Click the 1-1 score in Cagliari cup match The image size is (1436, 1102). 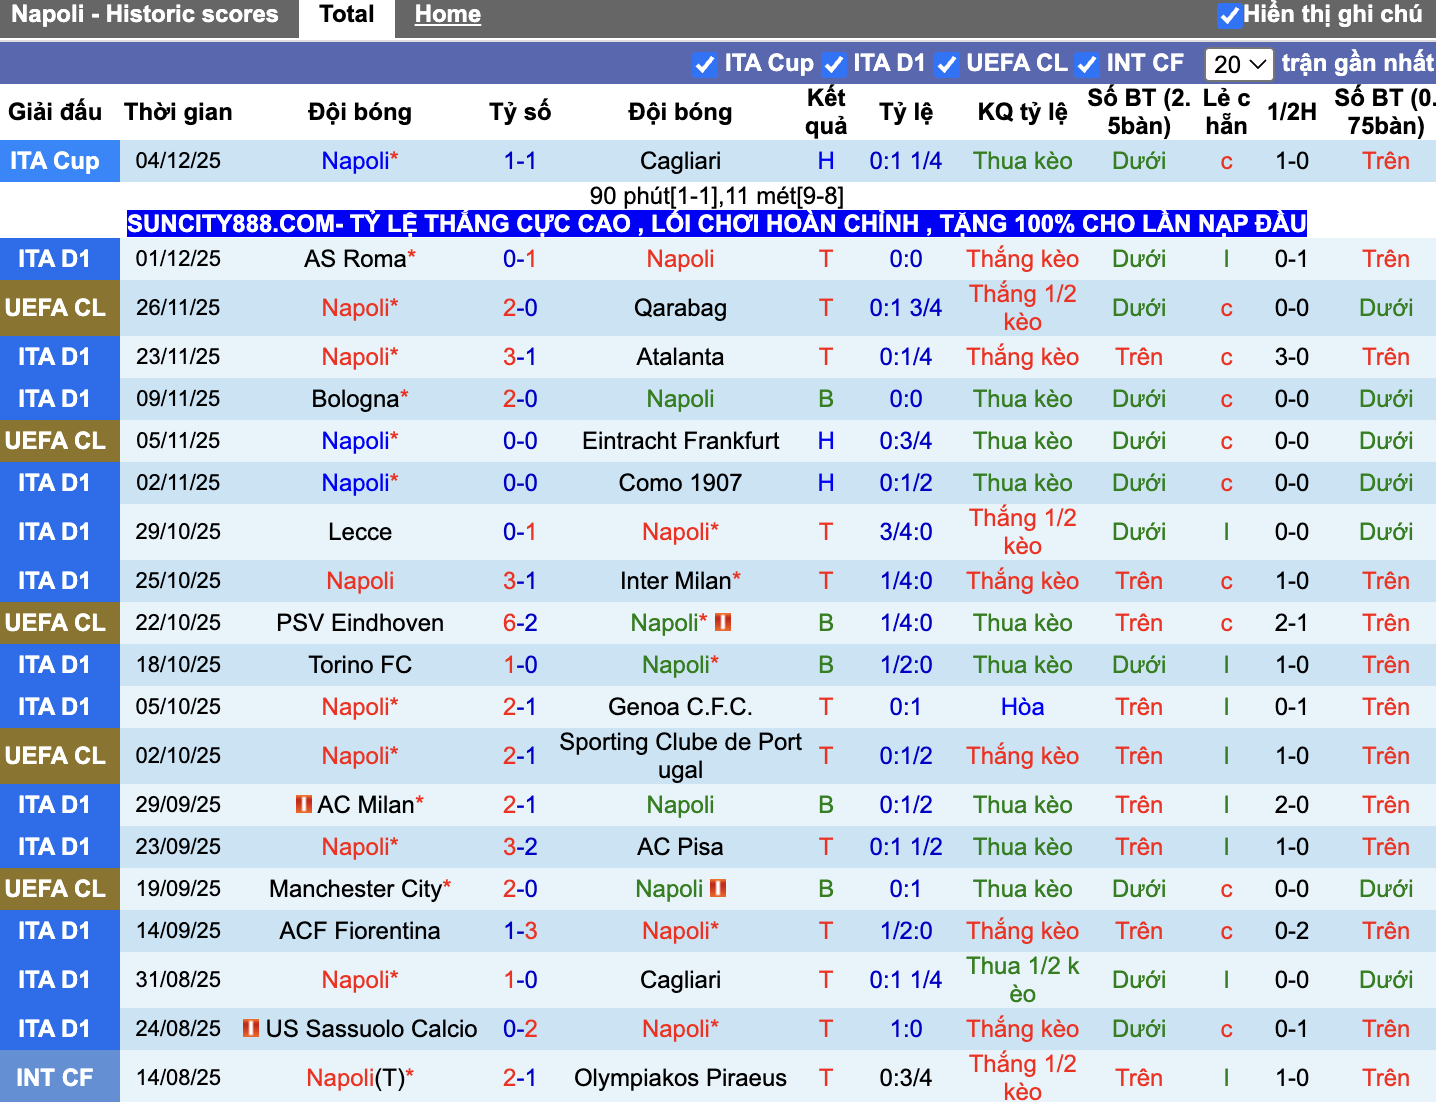pos(520,161)
